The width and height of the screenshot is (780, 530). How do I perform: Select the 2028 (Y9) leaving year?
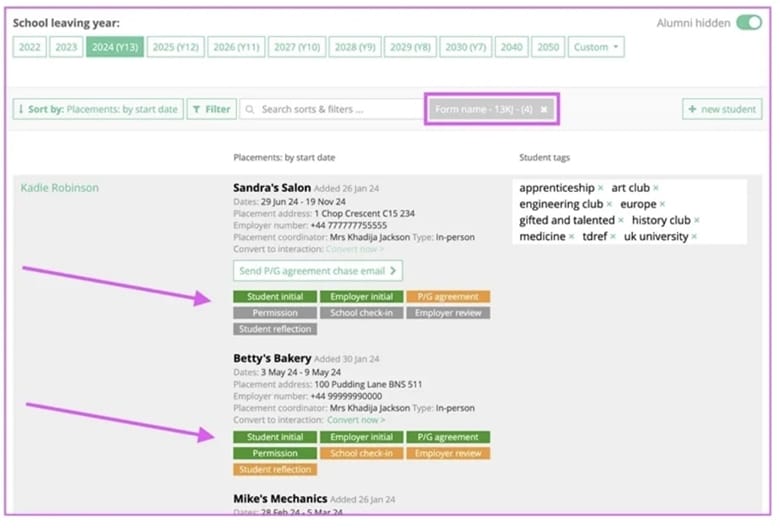point(355,47)
